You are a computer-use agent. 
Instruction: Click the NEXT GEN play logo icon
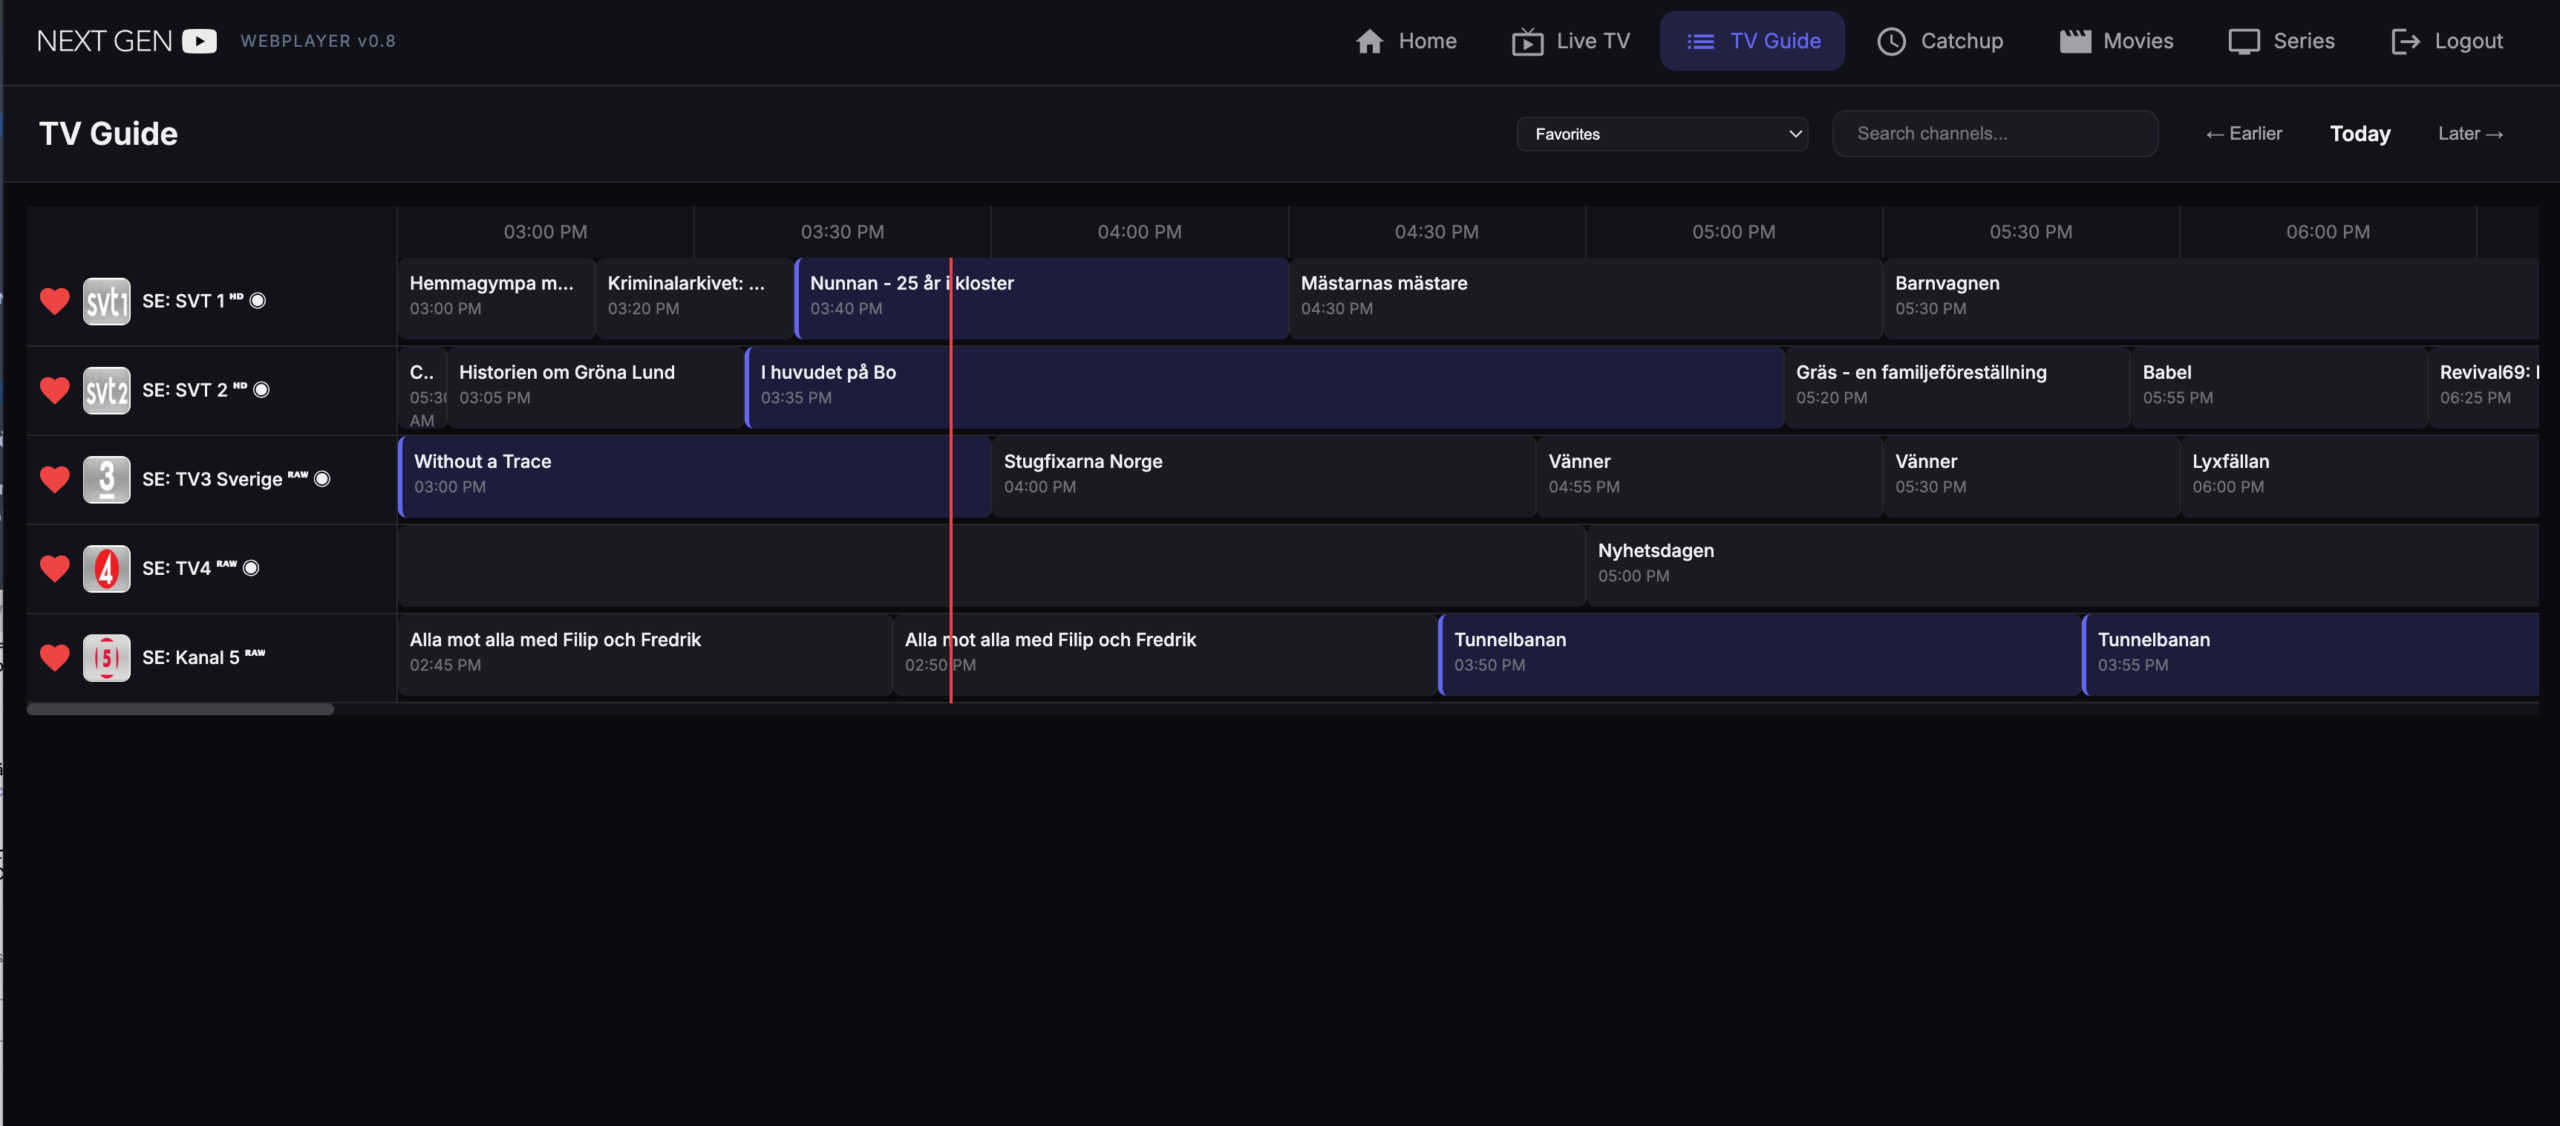pyautogui.click(x=199, y=41)
